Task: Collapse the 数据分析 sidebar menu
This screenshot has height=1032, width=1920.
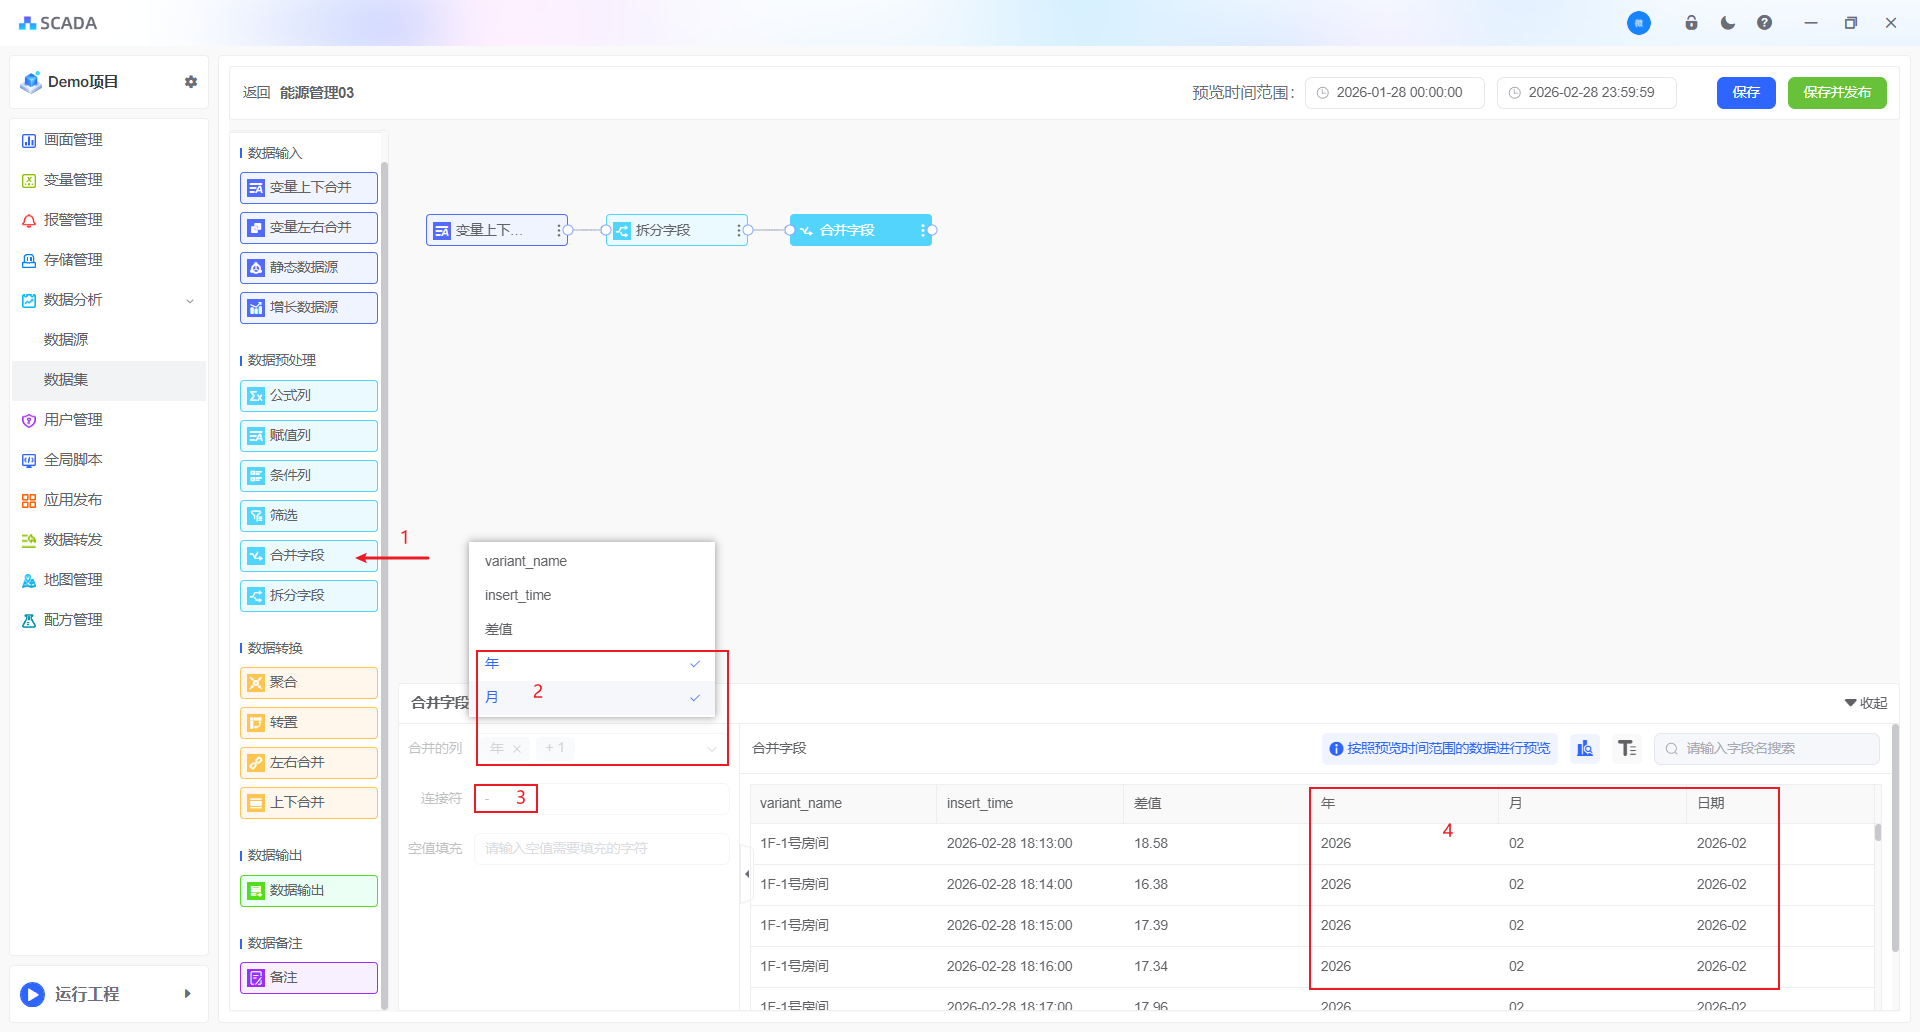Action: click(190, 300)
